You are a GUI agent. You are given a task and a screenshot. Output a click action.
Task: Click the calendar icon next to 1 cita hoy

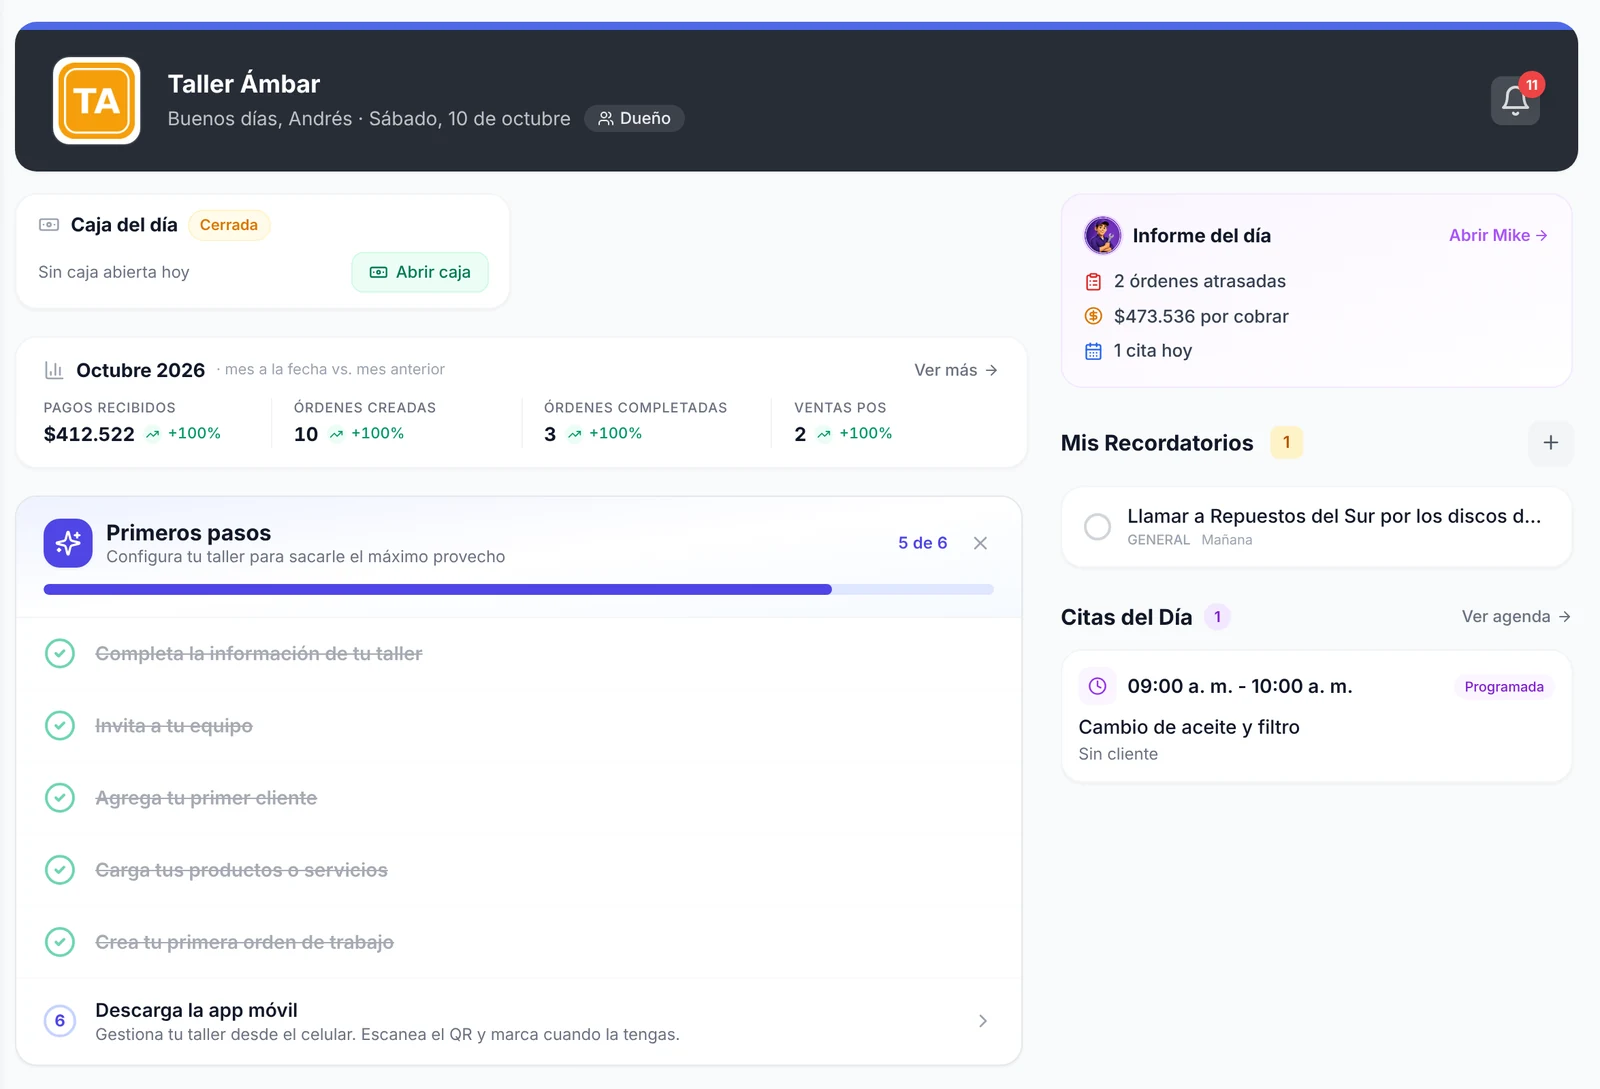pos(1093,351)
